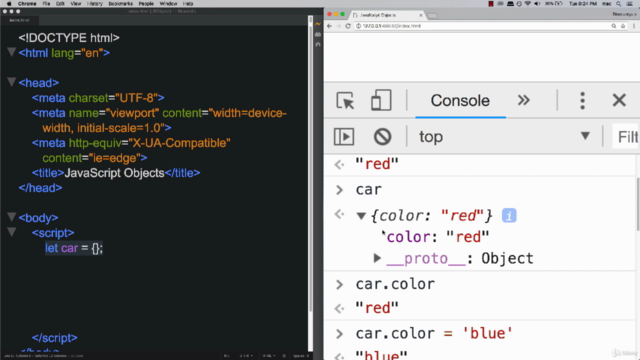Click the color: "red" property line
The width and height of the screenshot is (640, 360).
tap(438, 237)
